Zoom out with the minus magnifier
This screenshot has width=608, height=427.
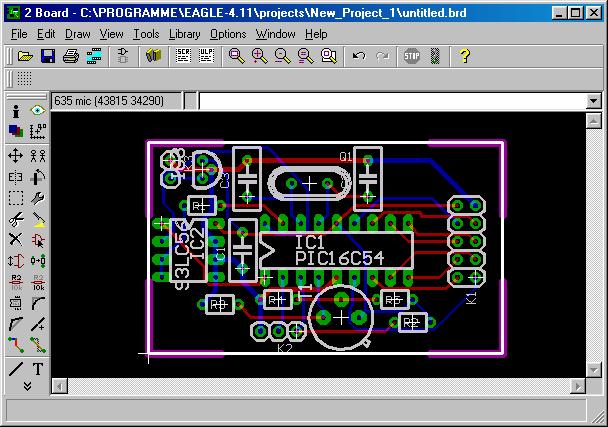(x=282, y=56)
